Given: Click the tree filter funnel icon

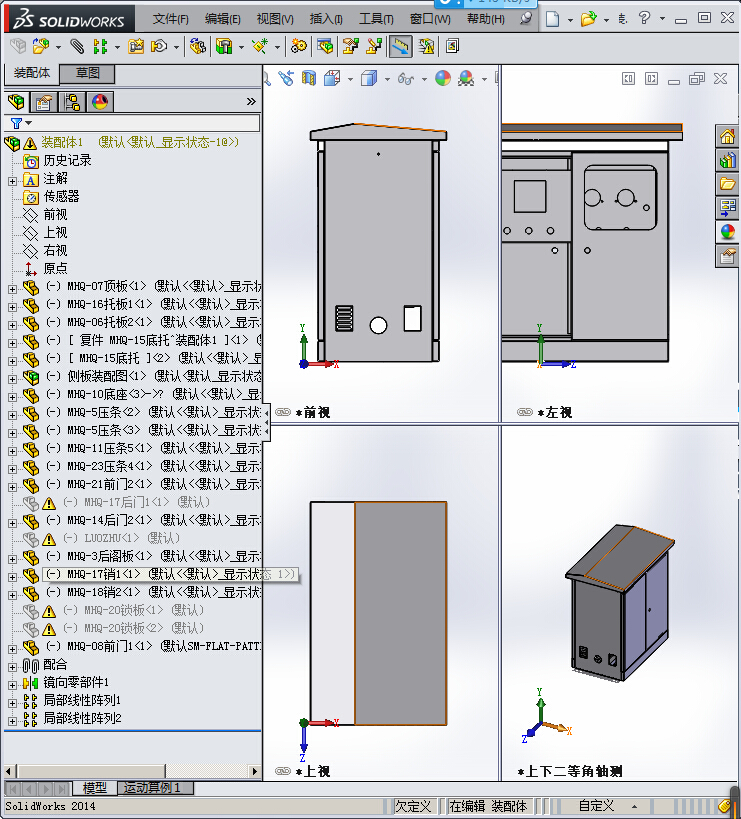Looking at the screenshot, I should coord(16,123).
